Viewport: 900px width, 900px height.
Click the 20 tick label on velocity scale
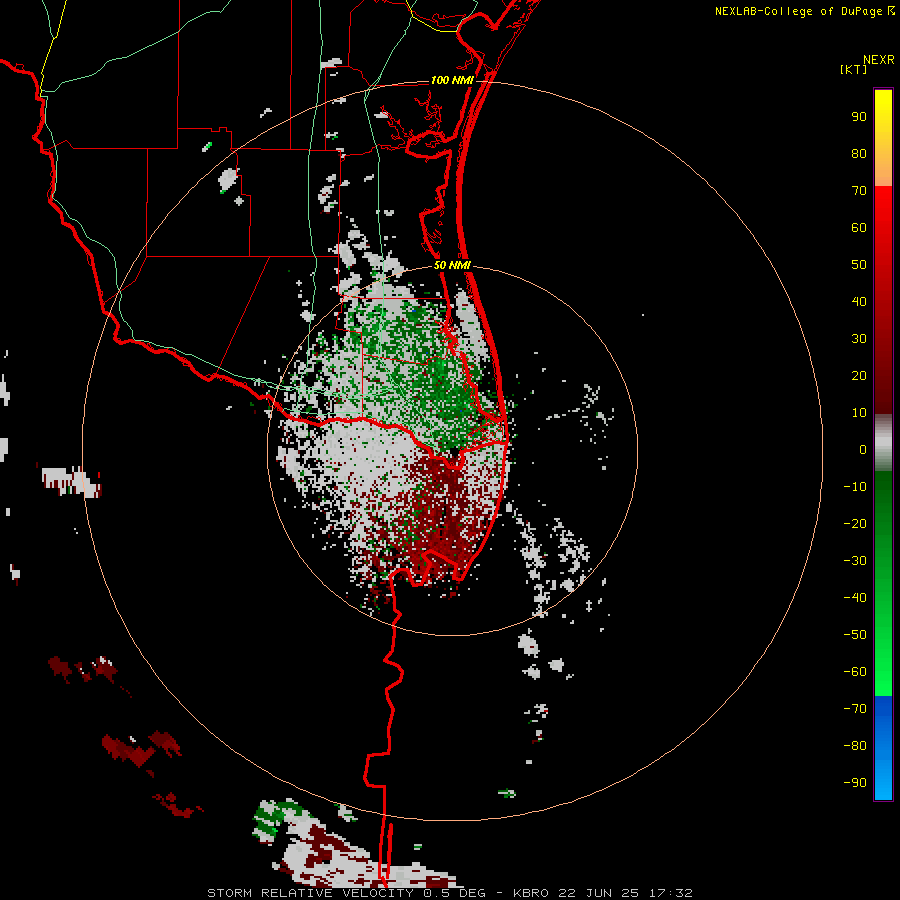859,376
